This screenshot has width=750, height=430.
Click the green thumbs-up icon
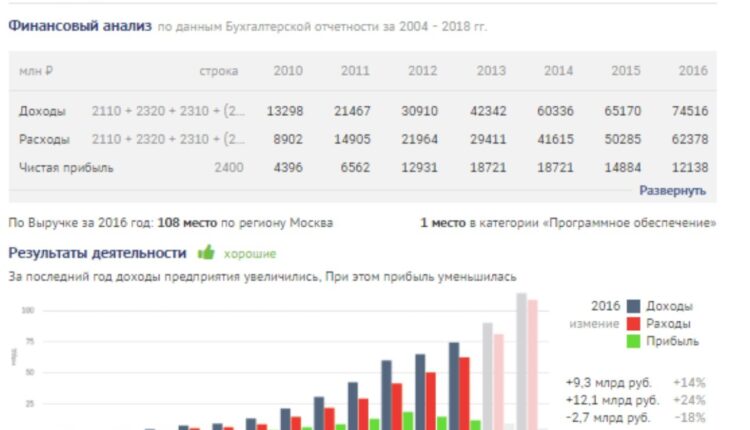[206, 253]
